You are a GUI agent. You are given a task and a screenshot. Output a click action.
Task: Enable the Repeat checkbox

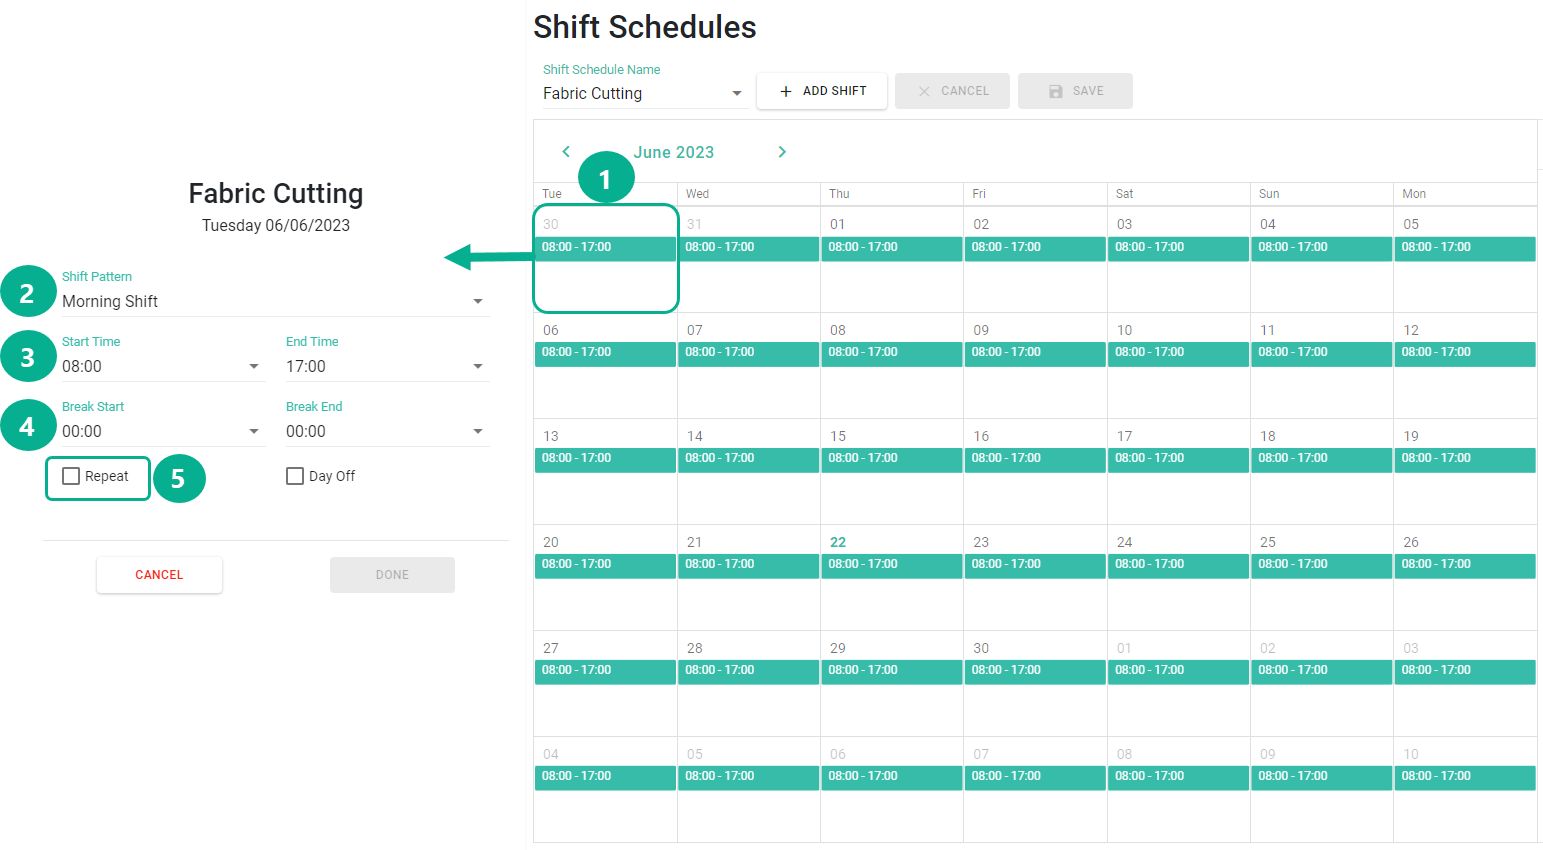(x=71, y=476)
